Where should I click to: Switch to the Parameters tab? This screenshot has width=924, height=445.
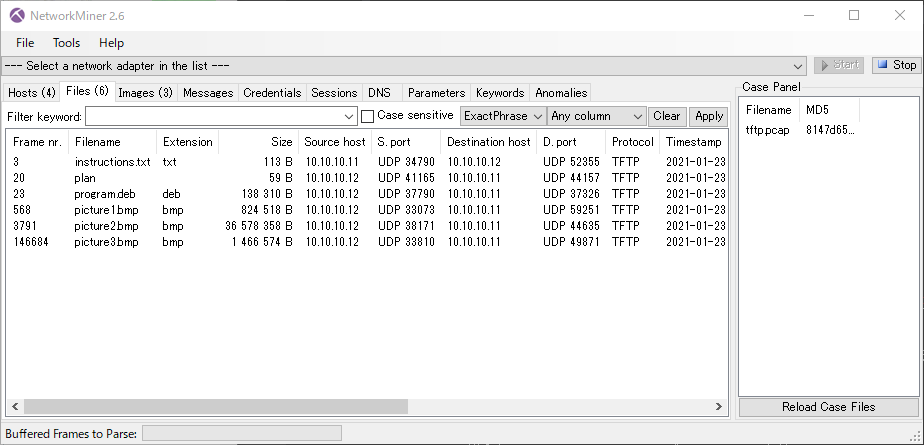pyautogui.click(x=437, y=93)
